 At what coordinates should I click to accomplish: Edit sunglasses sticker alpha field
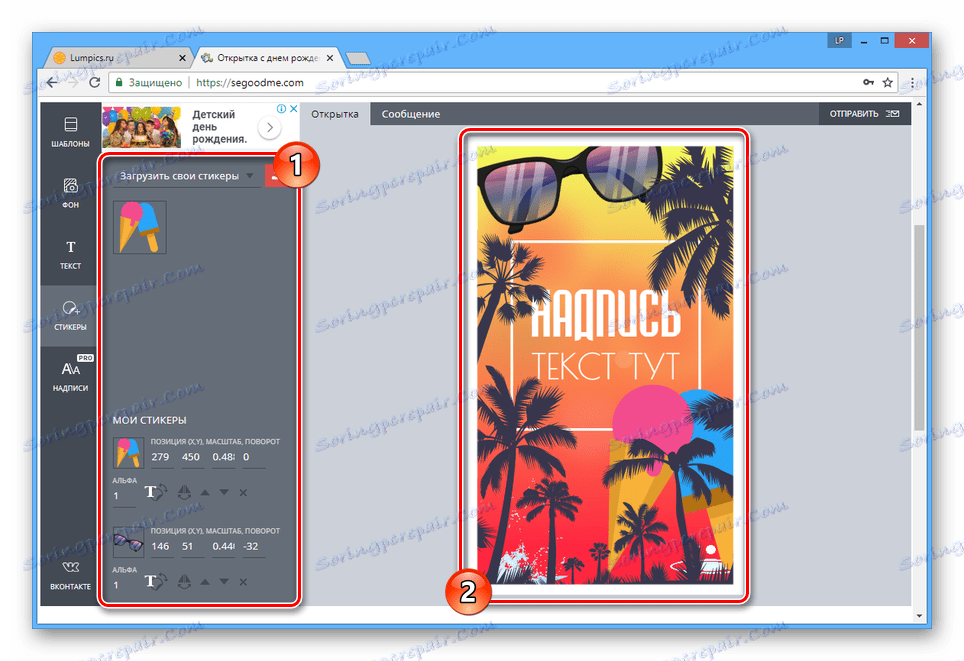[124, 585]
